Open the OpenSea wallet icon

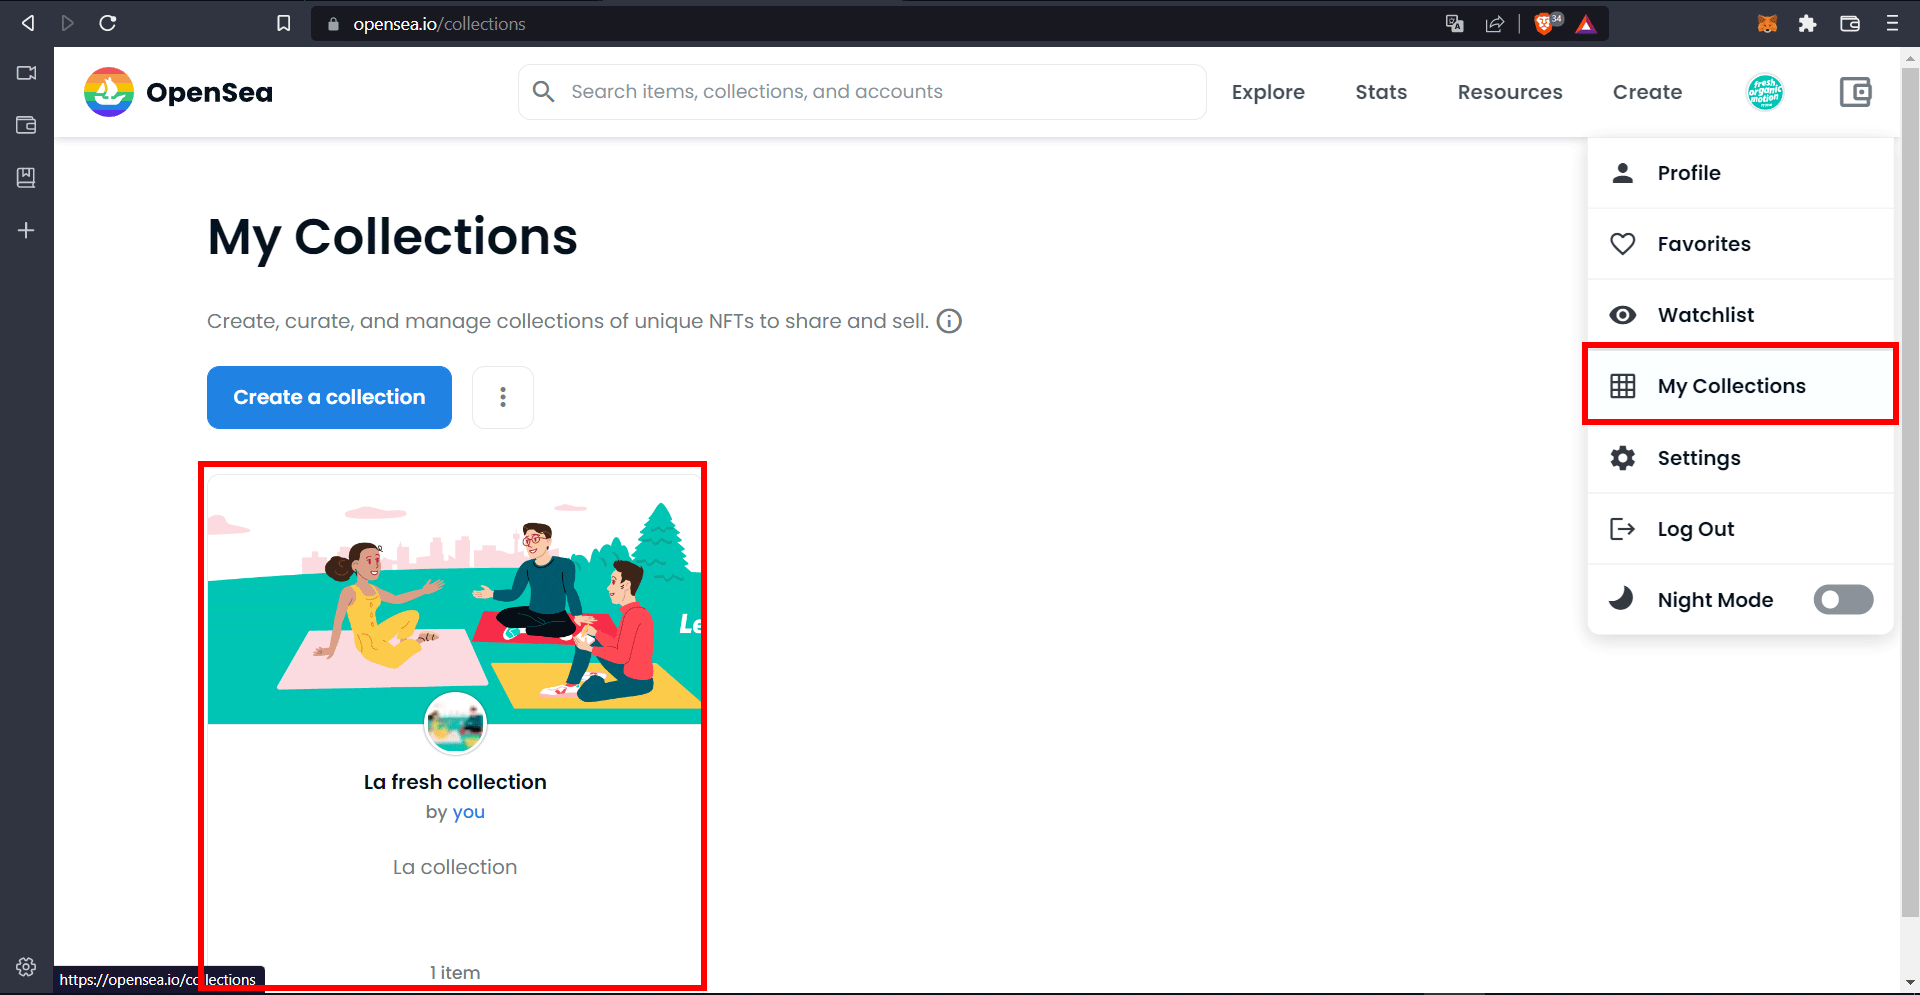coord(1855,92)
